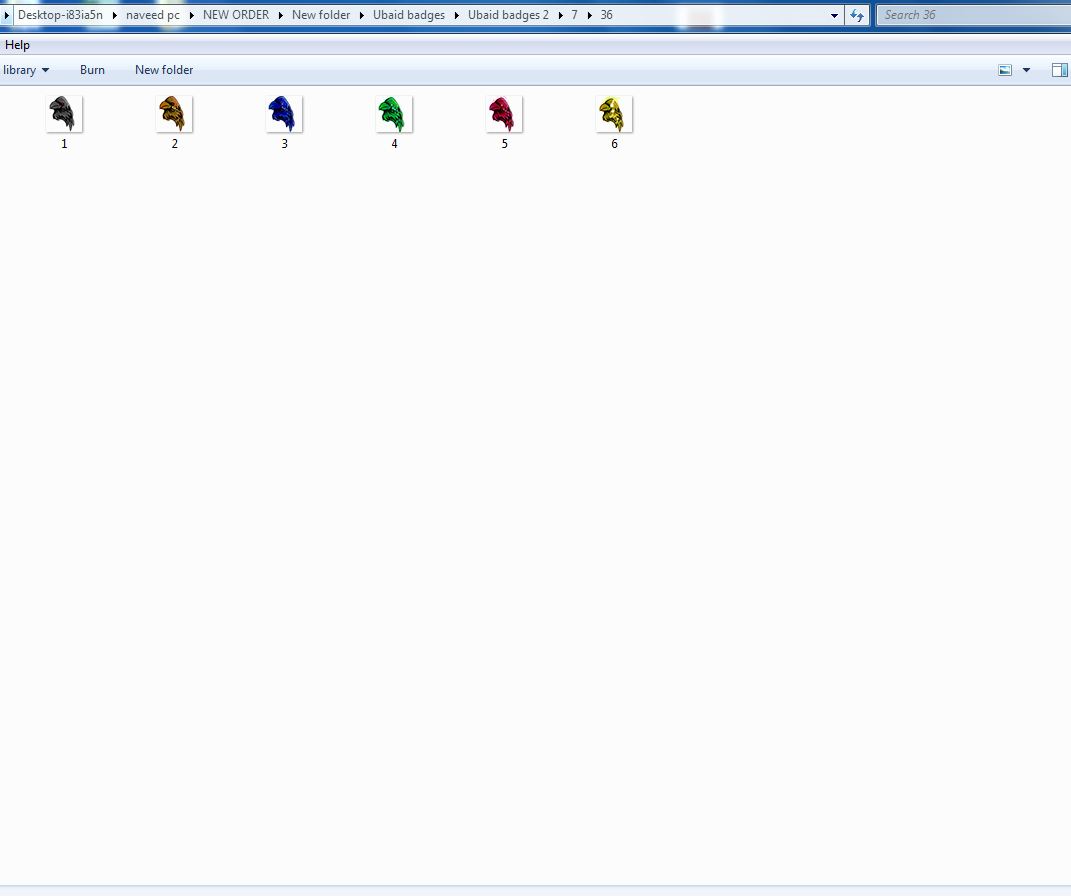This screenshot has height=896, width=1071.
Task: Go to Desktop-i83ia5n in the breadcrumb
Action: pos(60,15)
